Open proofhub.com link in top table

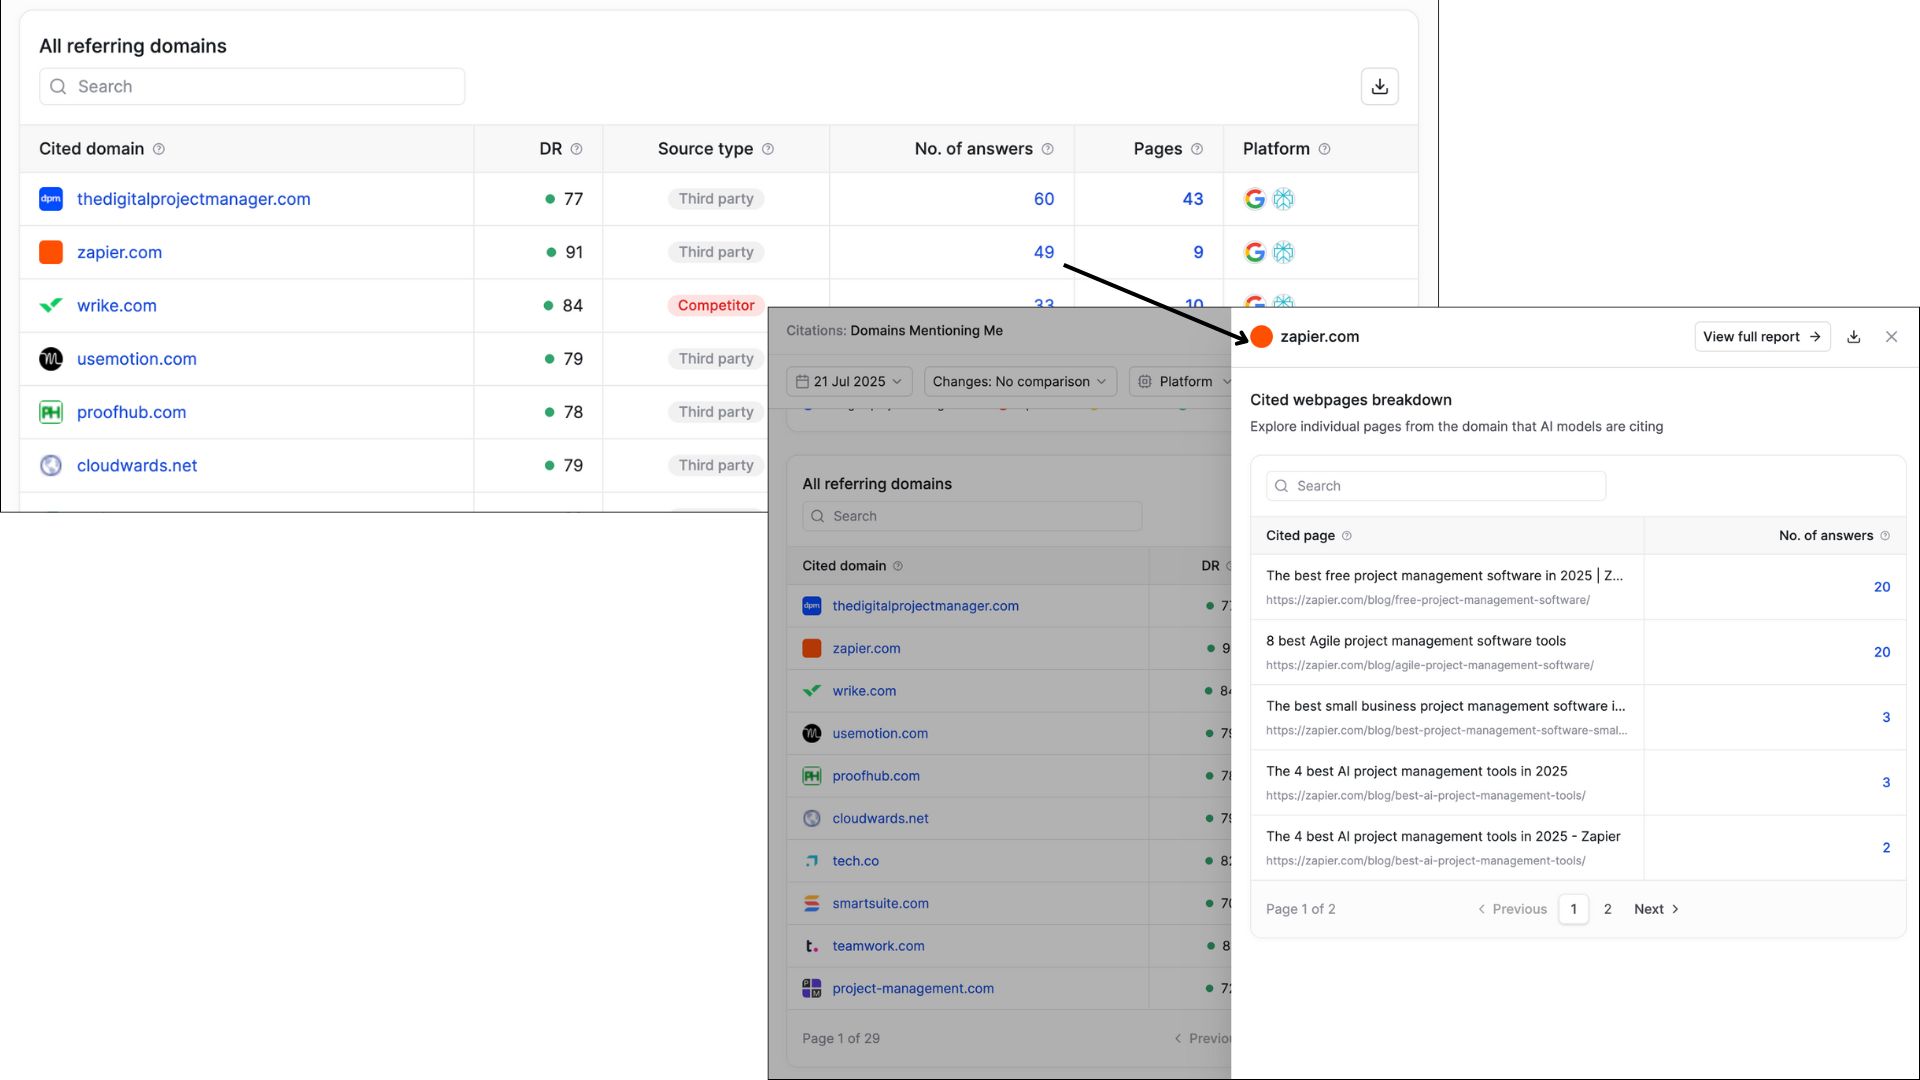pos(131,412)
